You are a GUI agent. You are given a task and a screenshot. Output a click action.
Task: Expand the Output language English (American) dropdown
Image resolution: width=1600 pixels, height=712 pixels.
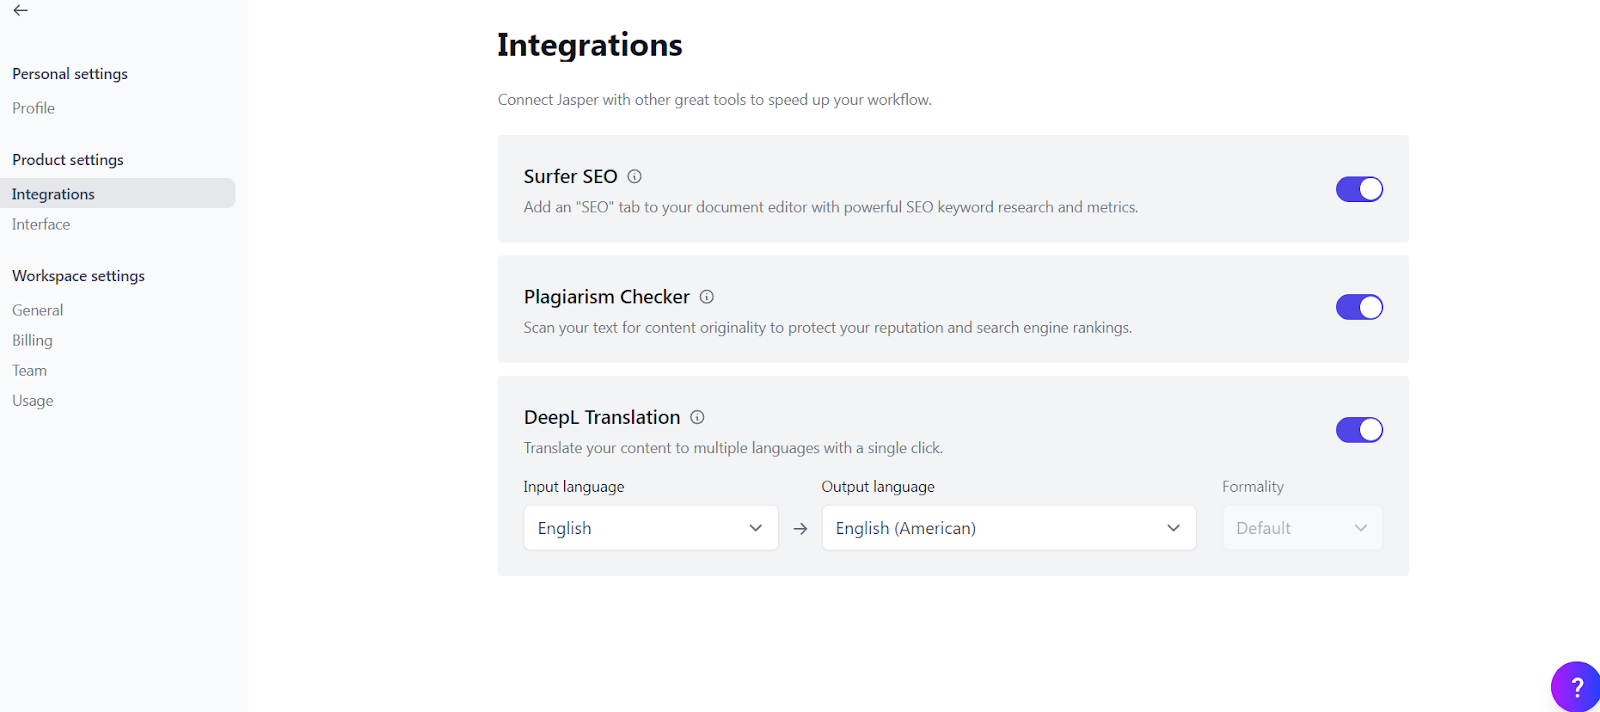point(1009,528)
